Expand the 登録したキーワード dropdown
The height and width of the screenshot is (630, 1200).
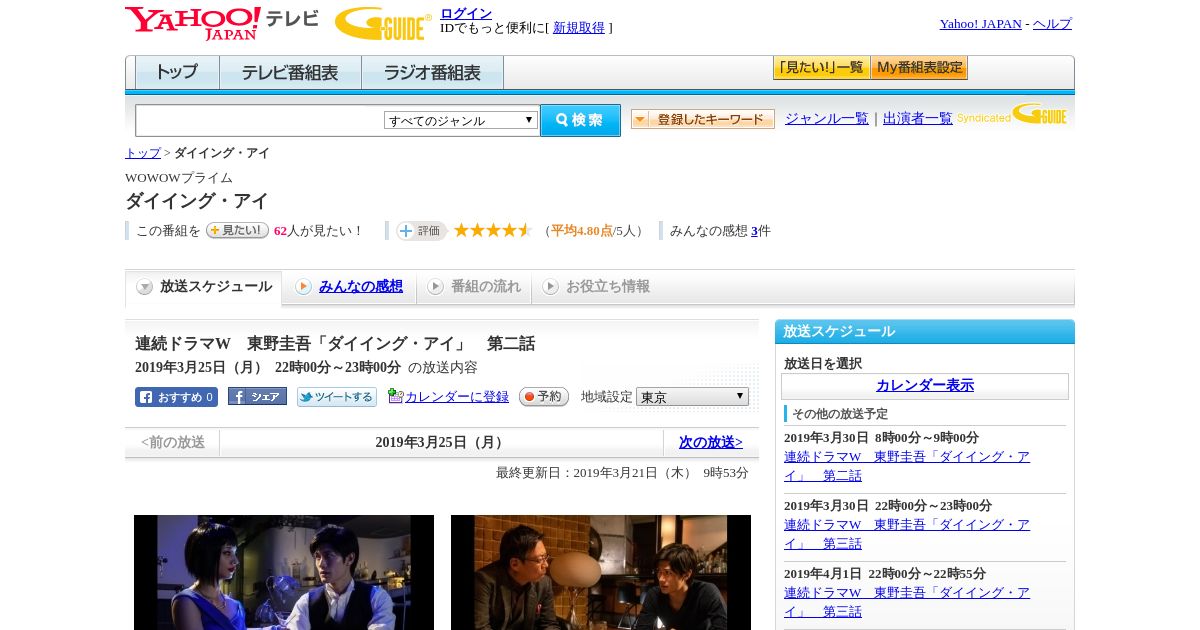(702, 119)
